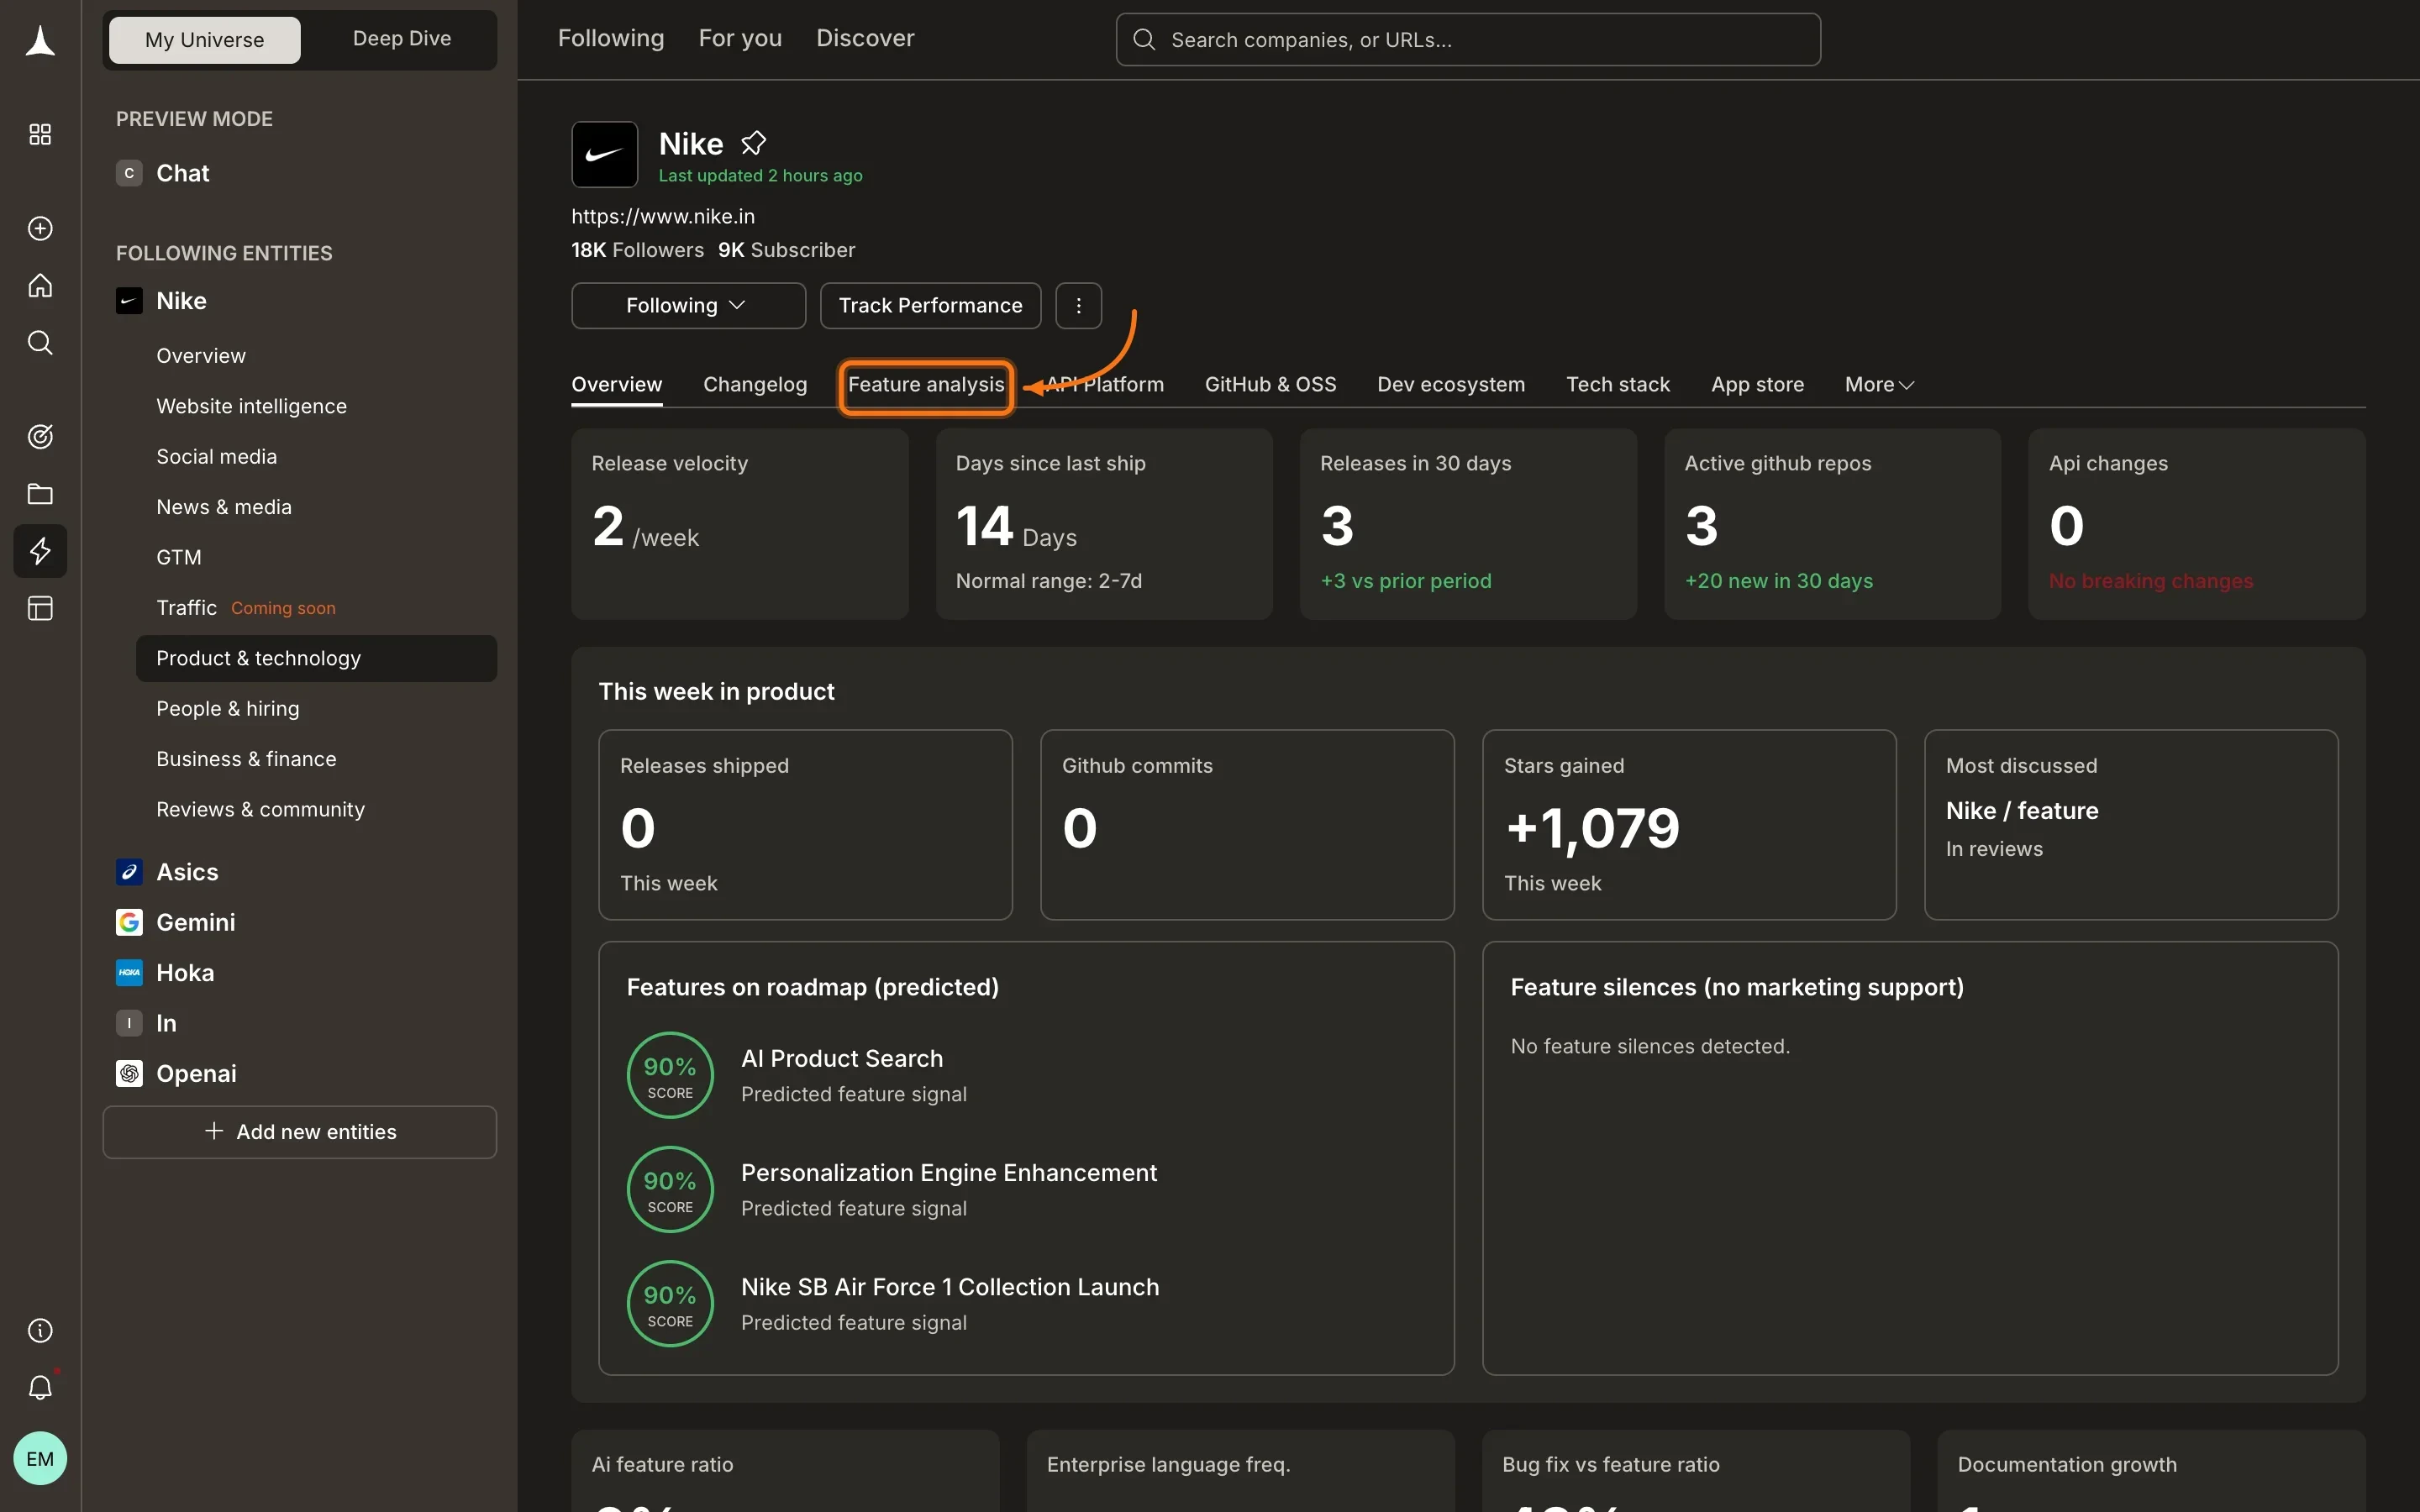Click the Chat 'C' icon in sidebar
This screenshot has height=1512, width=2420.
coord(129,173)
